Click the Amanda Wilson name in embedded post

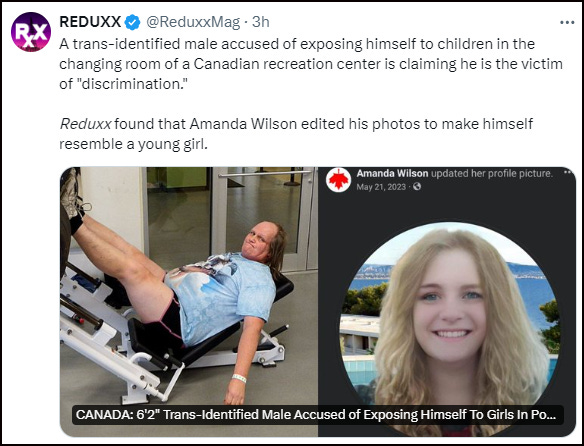[x=392, y=173]
